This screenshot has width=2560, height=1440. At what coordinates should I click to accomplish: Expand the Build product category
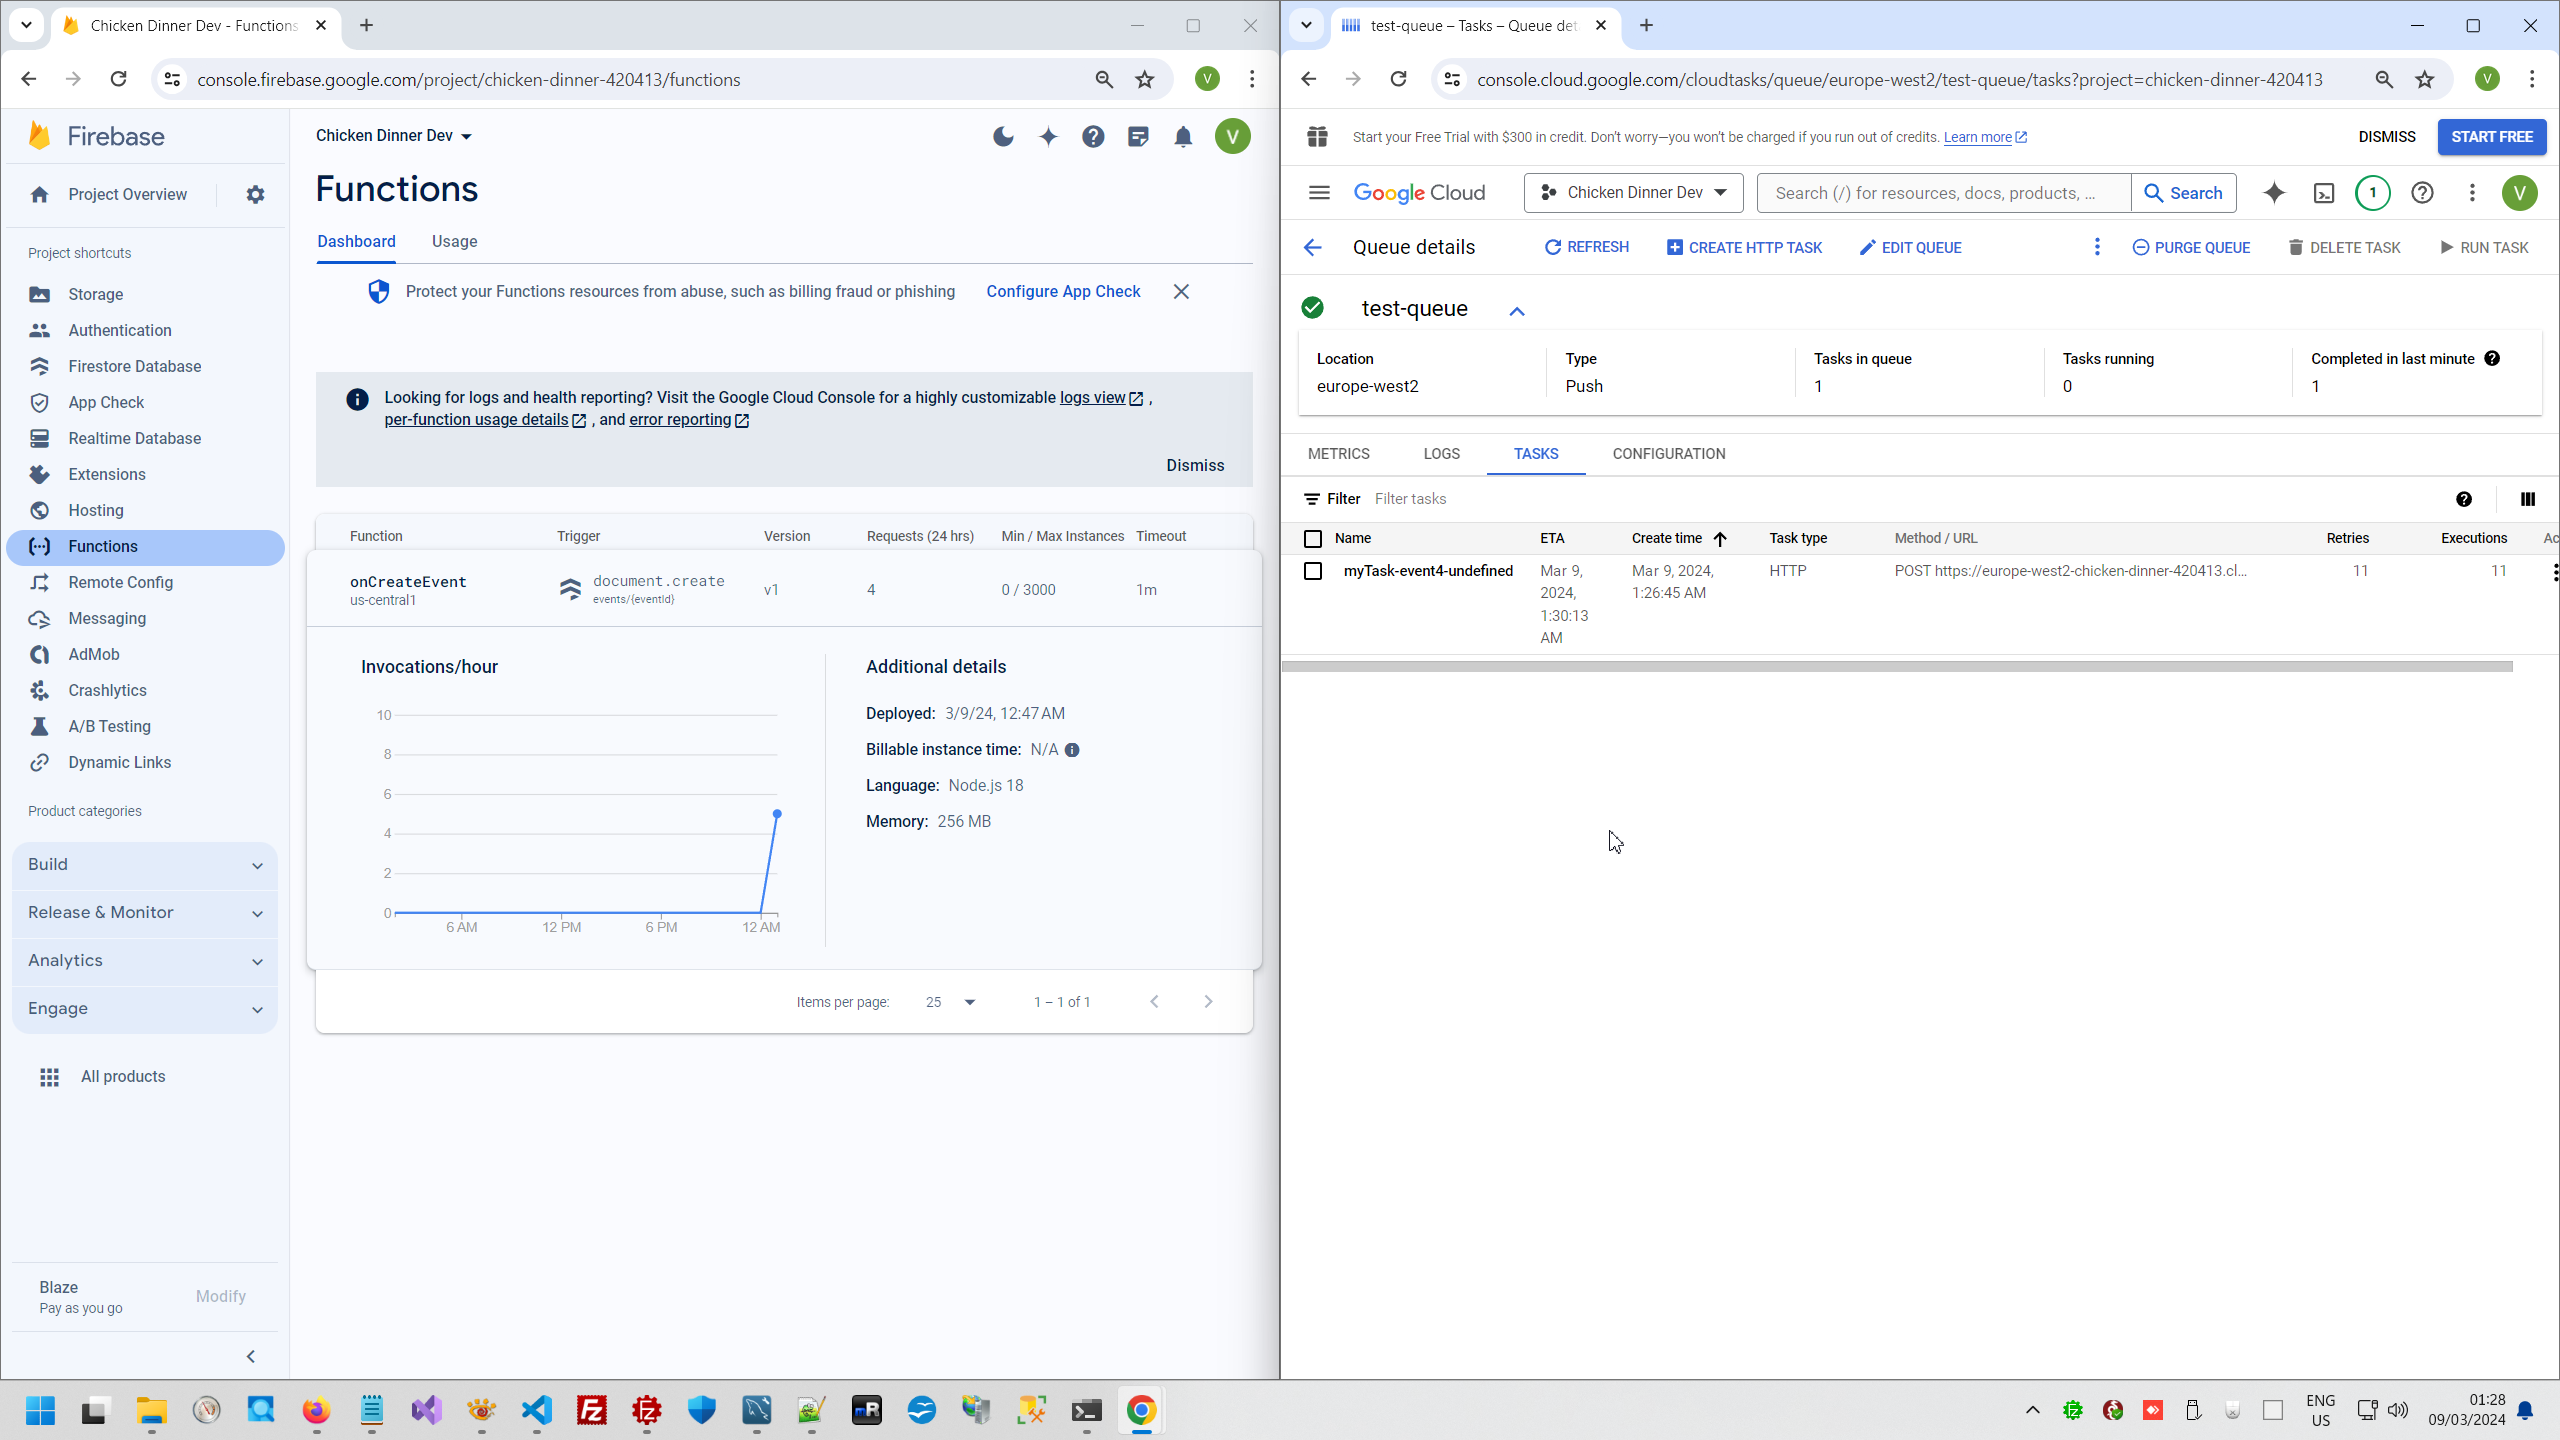tap(145, 865)
